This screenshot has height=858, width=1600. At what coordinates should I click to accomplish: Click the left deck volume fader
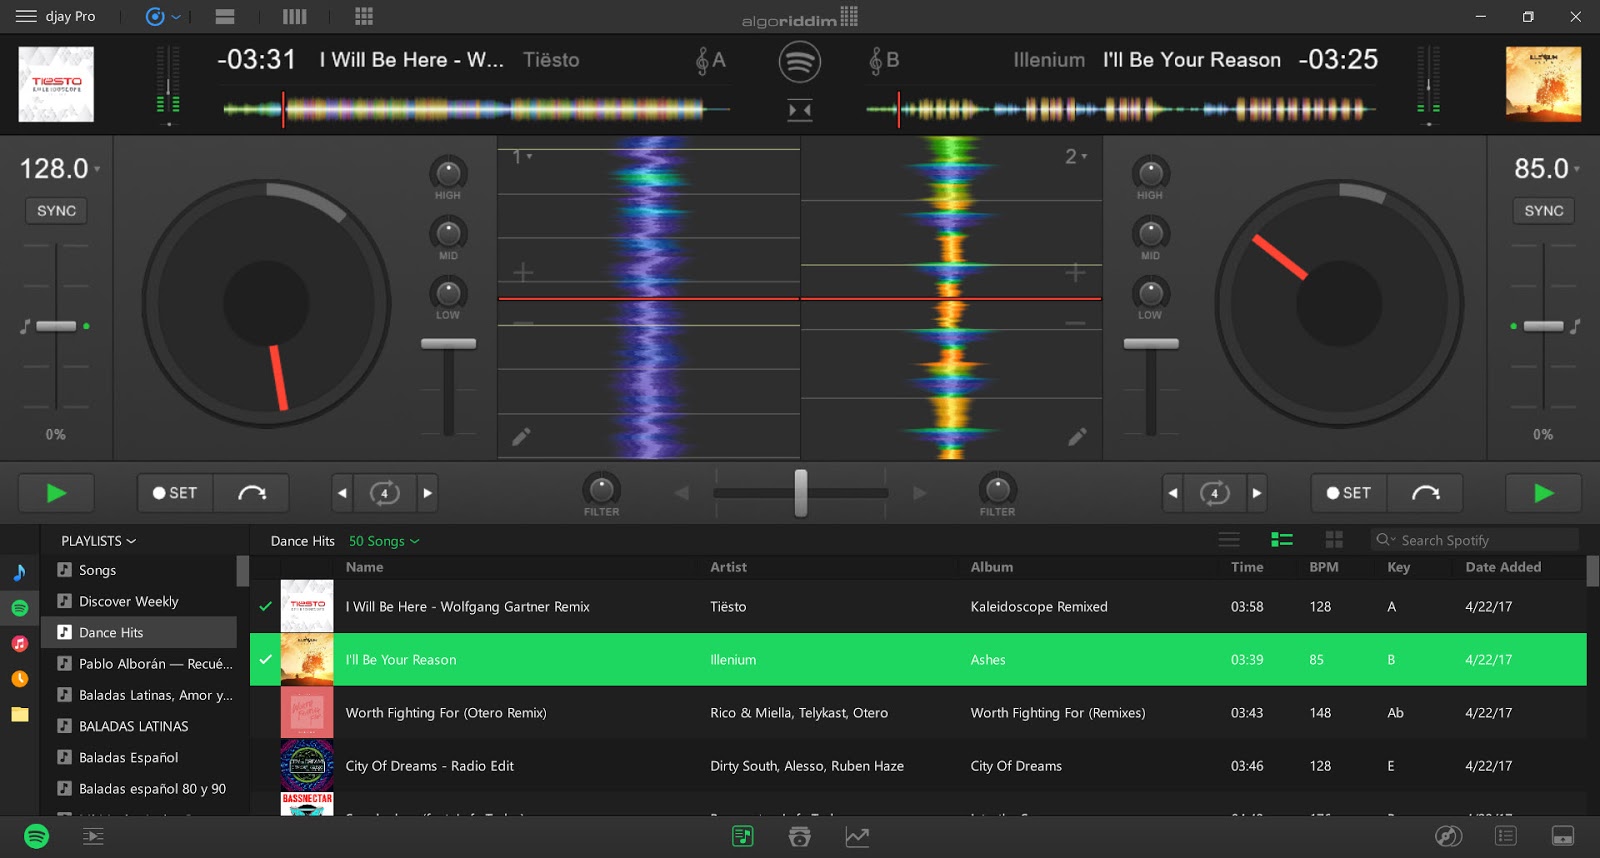pyautogui.click(x=448, y=344)
